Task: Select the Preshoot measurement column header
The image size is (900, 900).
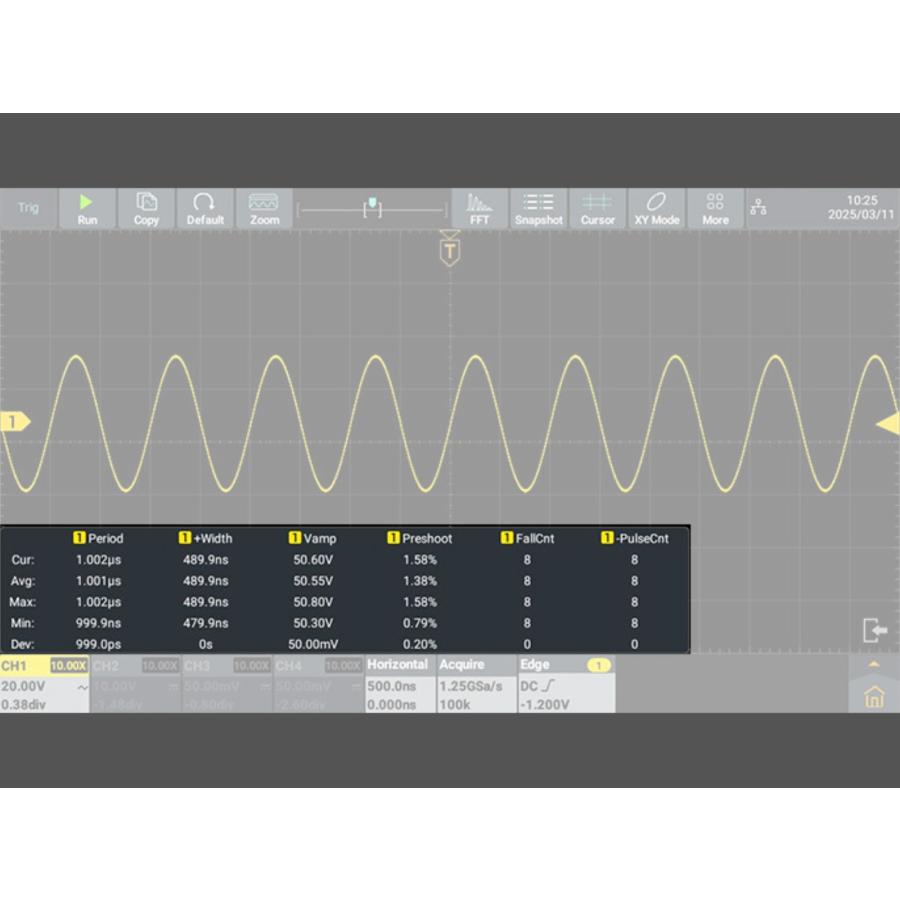Action: [x=420, y=538]
